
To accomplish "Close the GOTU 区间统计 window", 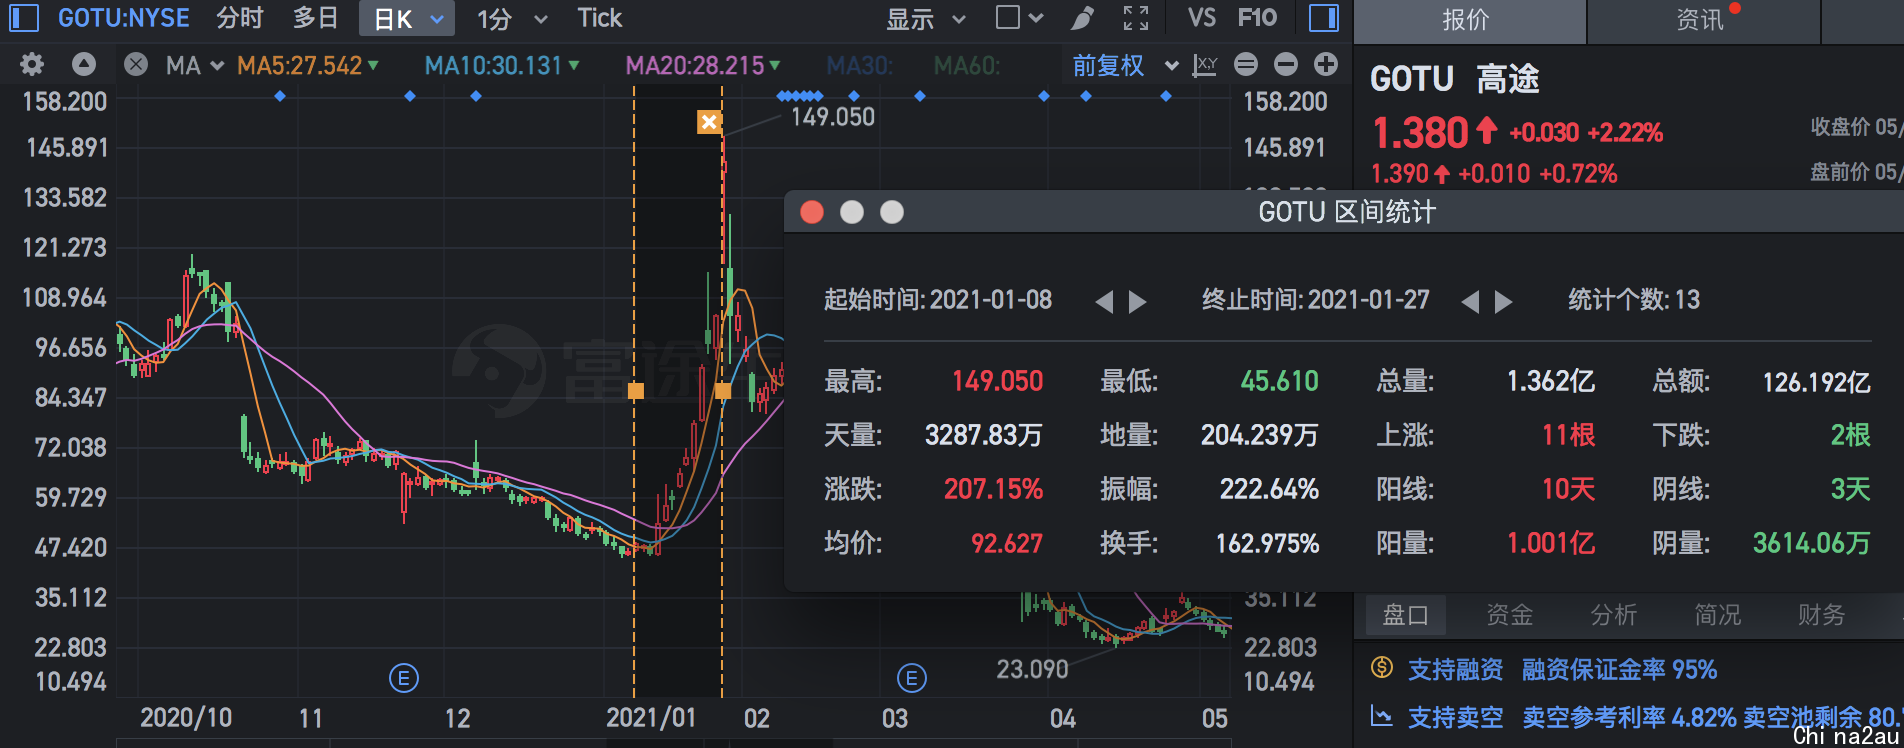I will pos(812,212).
